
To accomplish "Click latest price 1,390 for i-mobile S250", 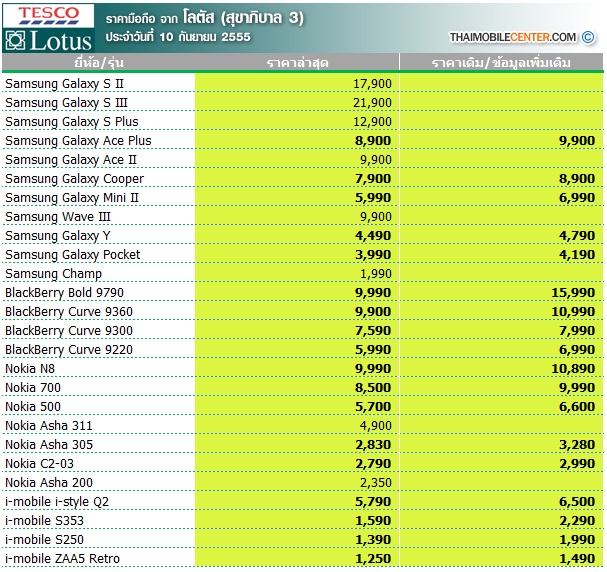I will tap(373, 539).
